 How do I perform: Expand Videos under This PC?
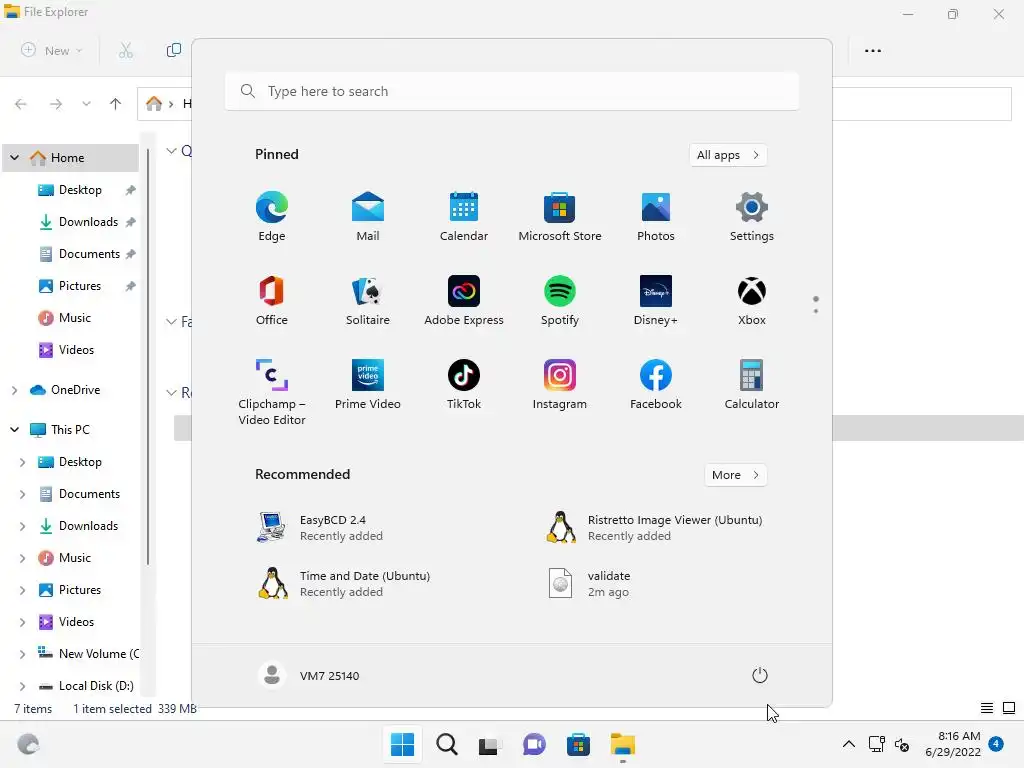(22, 622)
